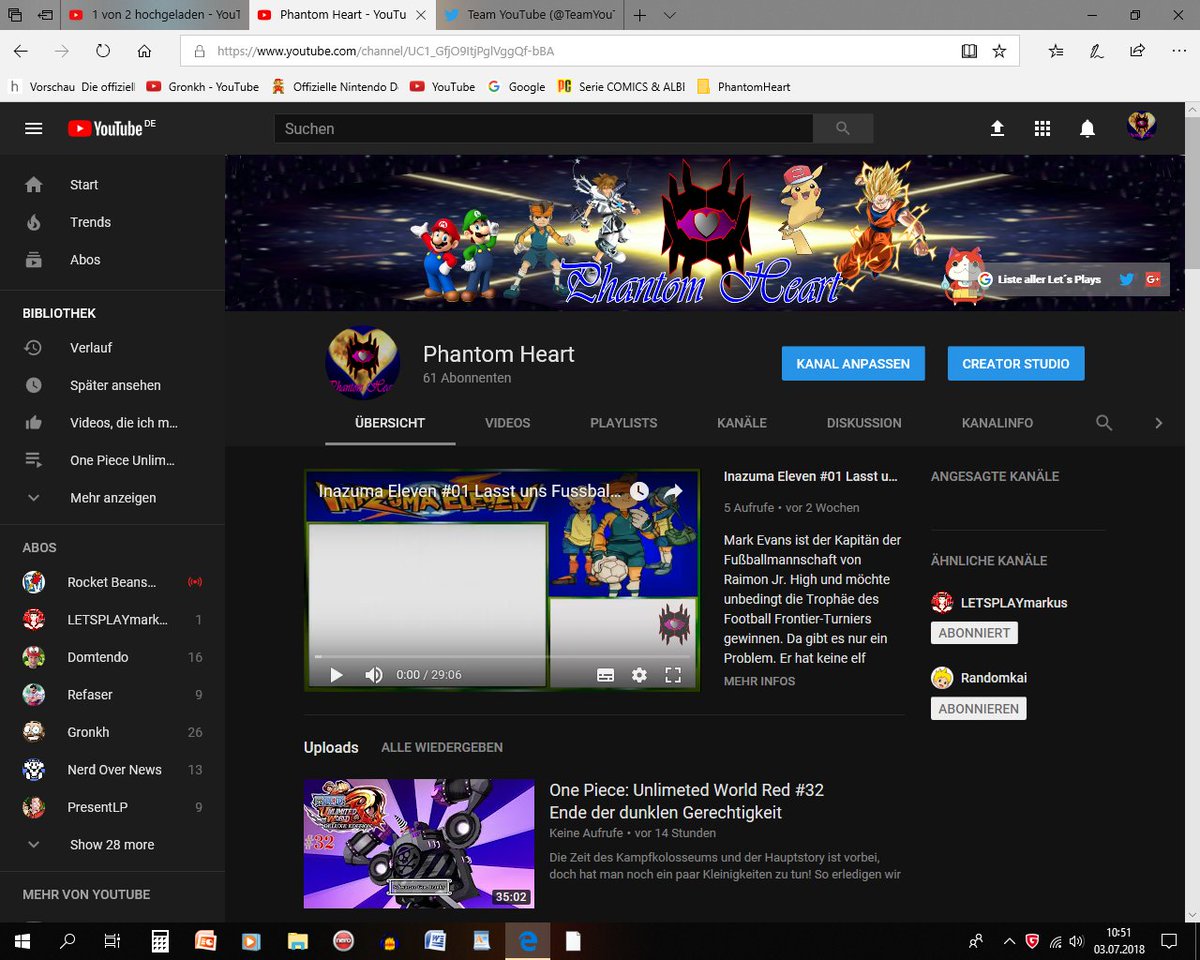This screenshot has height=960, width=1200.
Task: Click CREATOR STUDIO button
Action: coord(1016,364)
